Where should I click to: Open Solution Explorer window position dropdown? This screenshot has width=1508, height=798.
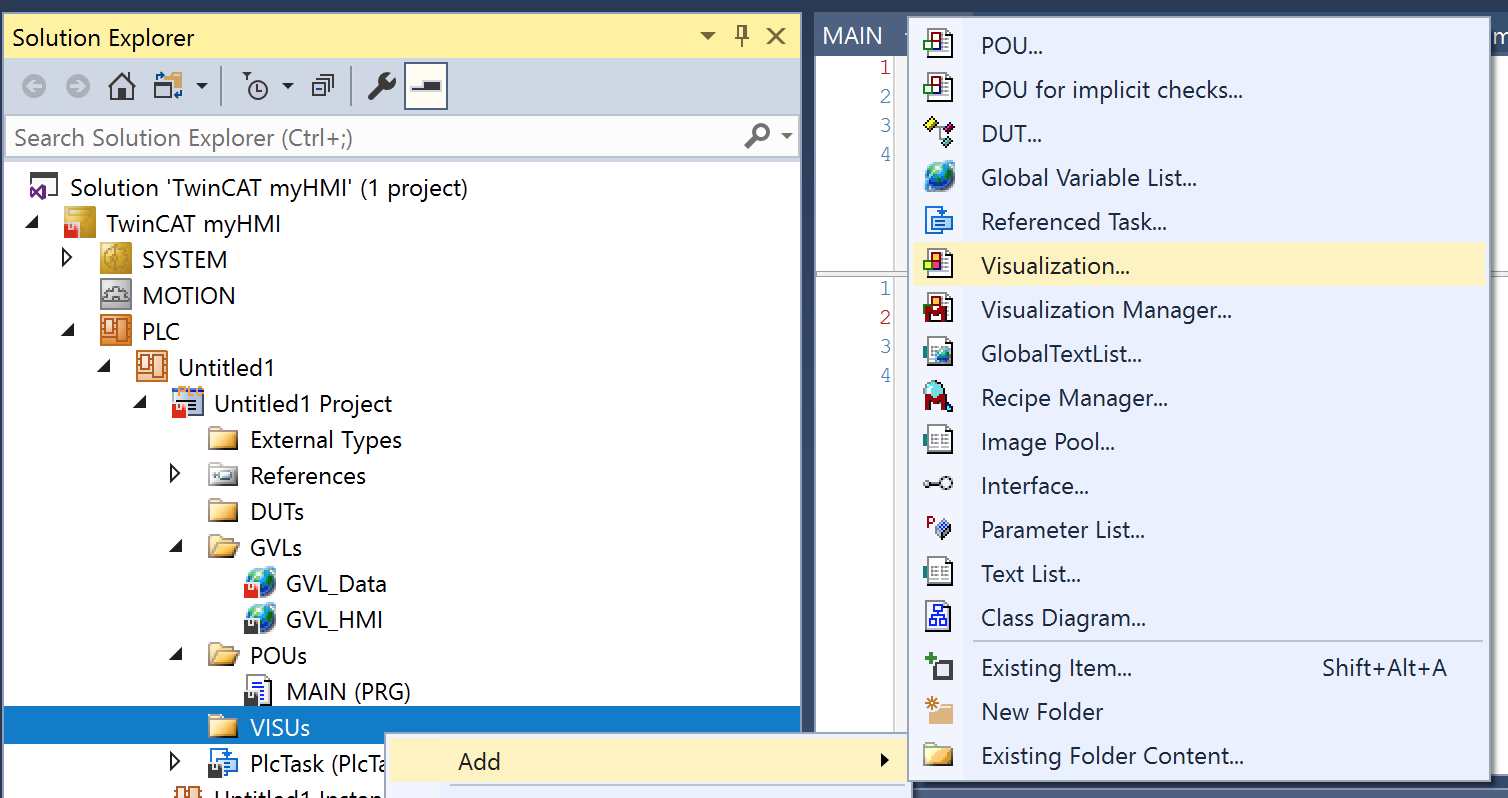pyautogui.click(x=708, y=37)
